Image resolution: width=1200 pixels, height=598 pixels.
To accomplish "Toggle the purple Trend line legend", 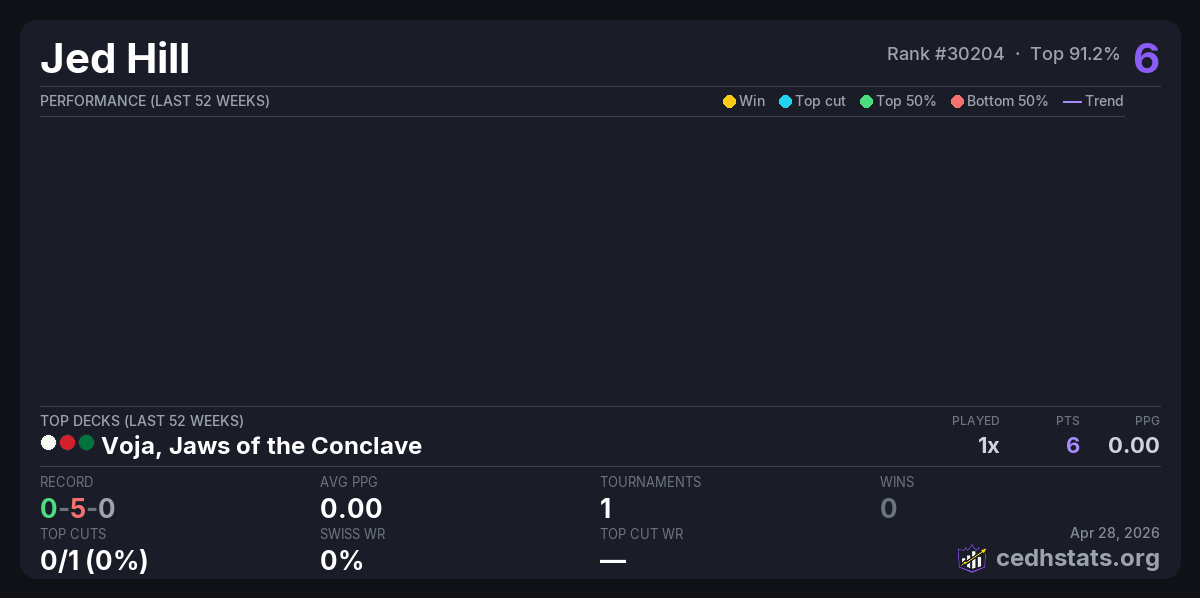I will coord(1072,101).
